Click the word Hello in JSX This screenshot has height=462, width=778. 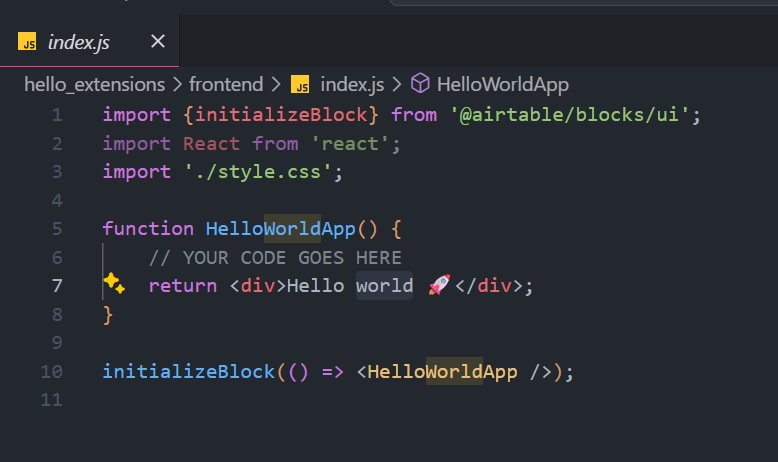[x=316, y=286]
